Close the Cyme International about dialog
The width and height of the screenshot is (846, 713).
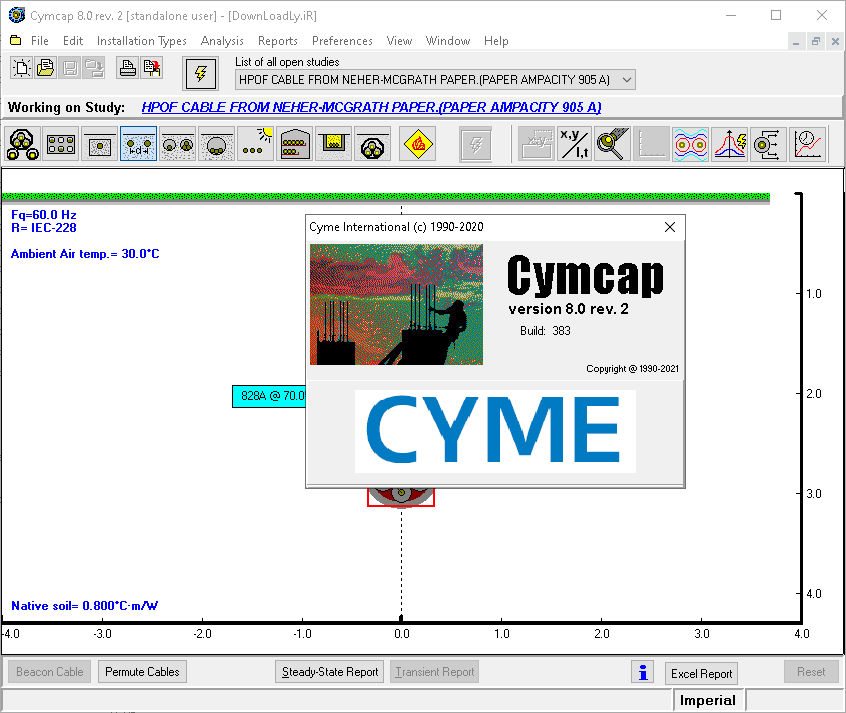point(670,227)
